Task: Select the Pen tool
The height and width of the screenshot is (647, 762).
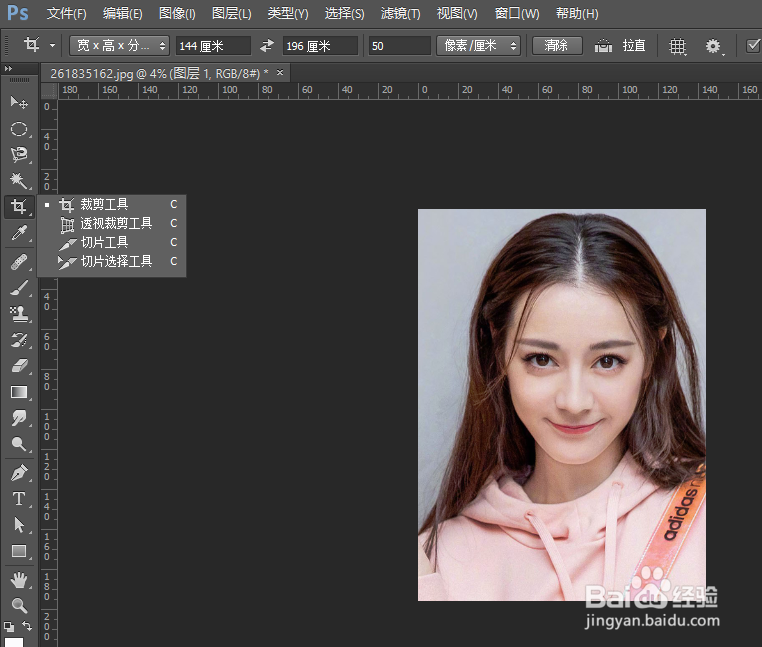Action: pyautogui.click(x=19, y=472)
